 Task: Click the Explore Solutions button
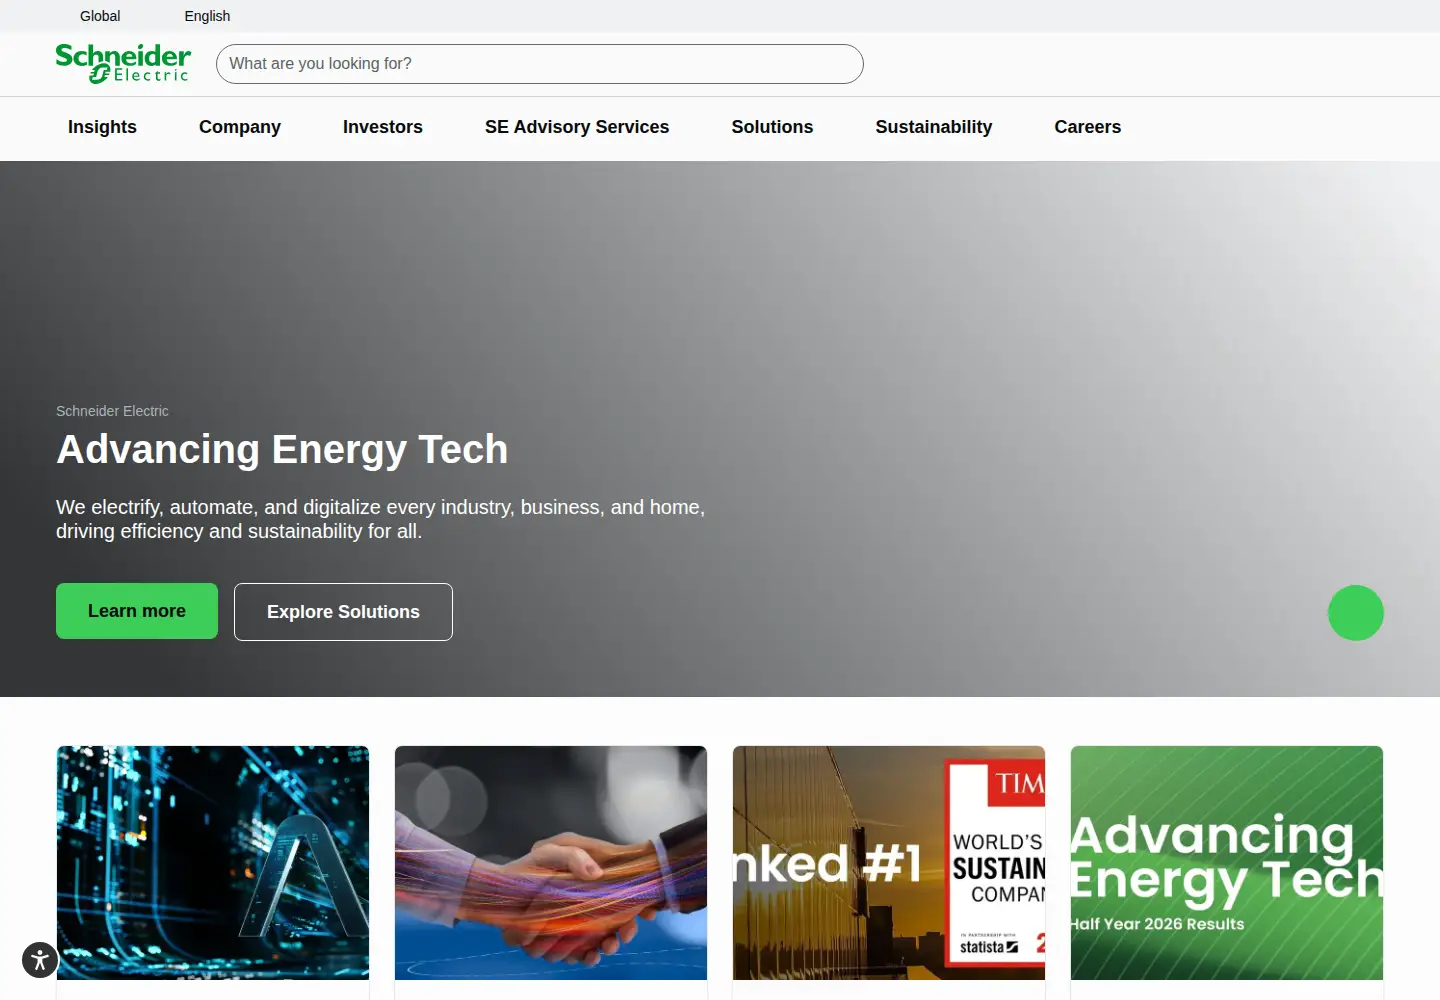[x=343, y=612]
